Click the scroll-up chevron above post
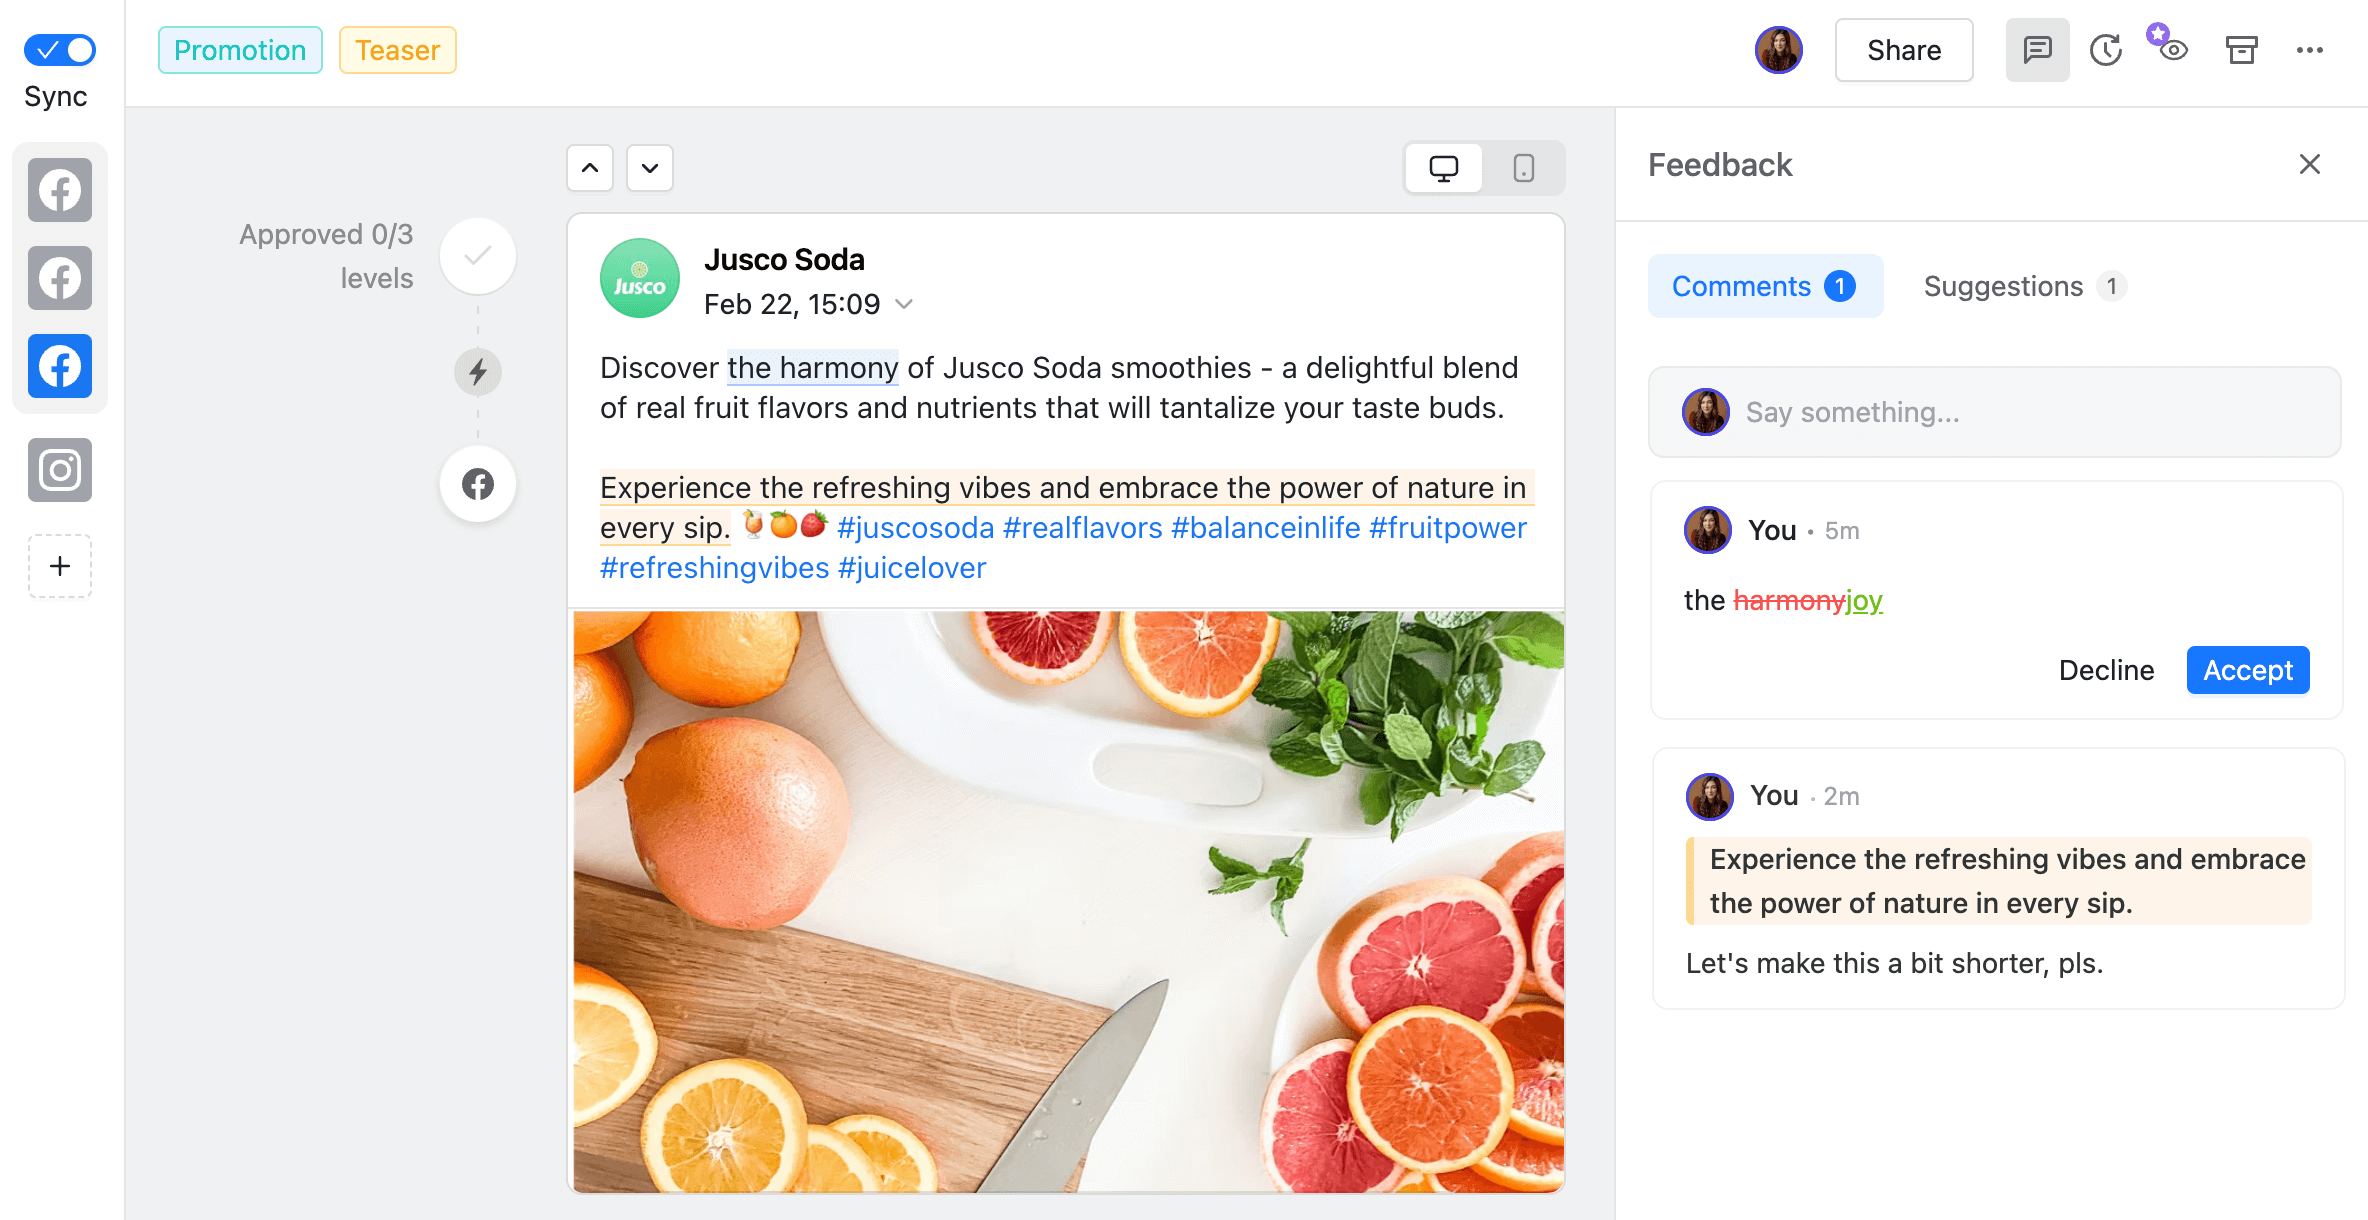This screenshot has width=2368, height=1220. pyautogui.click(x=590, y=167)
